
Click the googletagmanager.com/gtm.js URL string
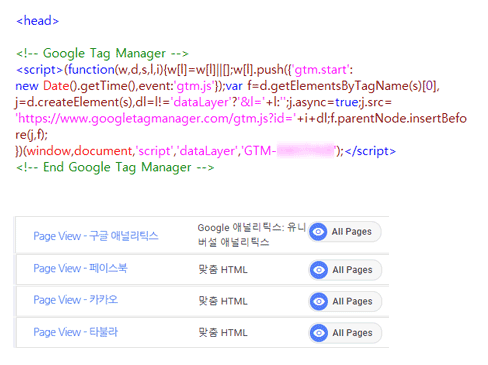(x=155, y=118)
